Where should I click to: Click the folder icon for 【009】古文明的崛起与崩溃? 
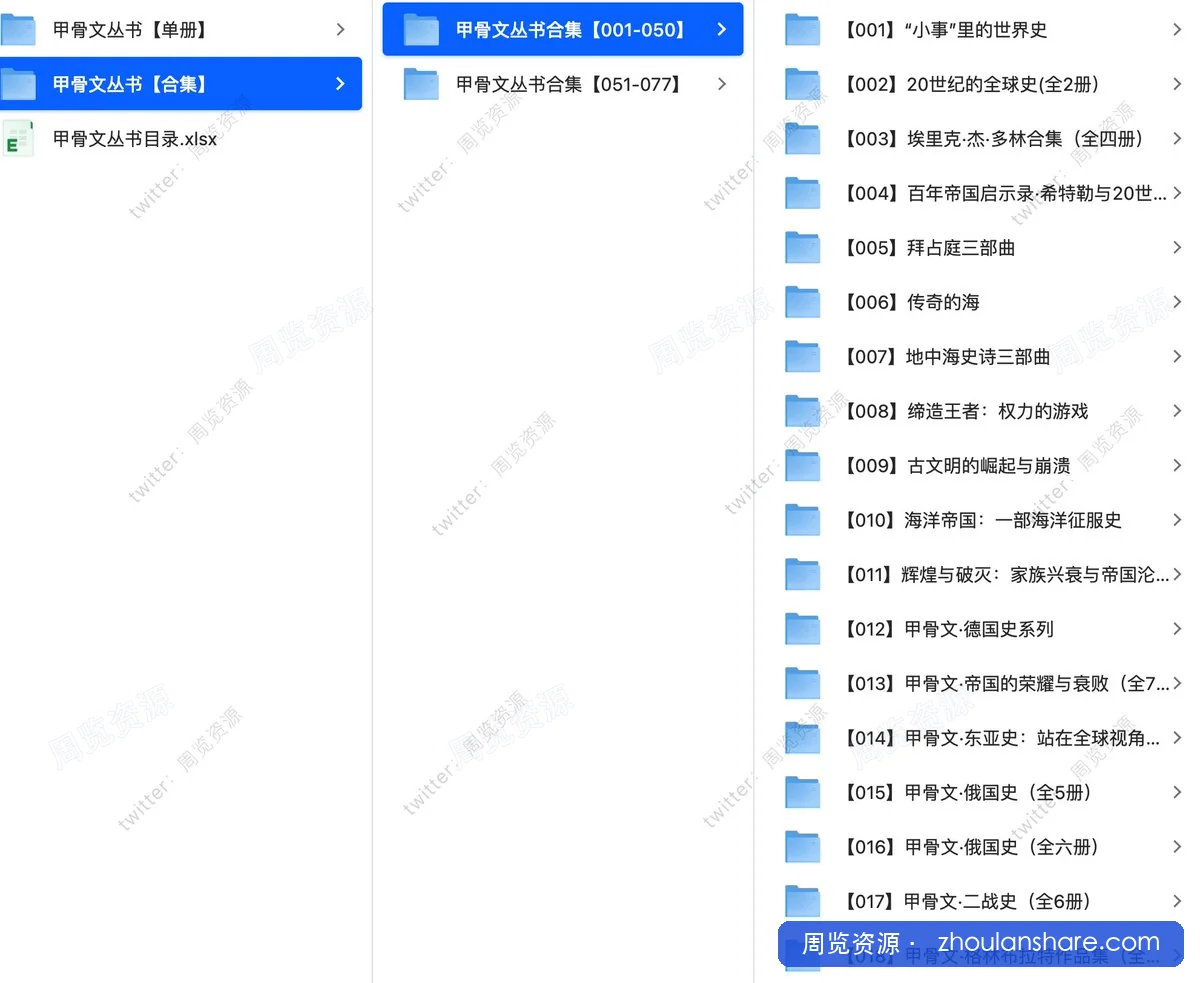click(802, 466)
